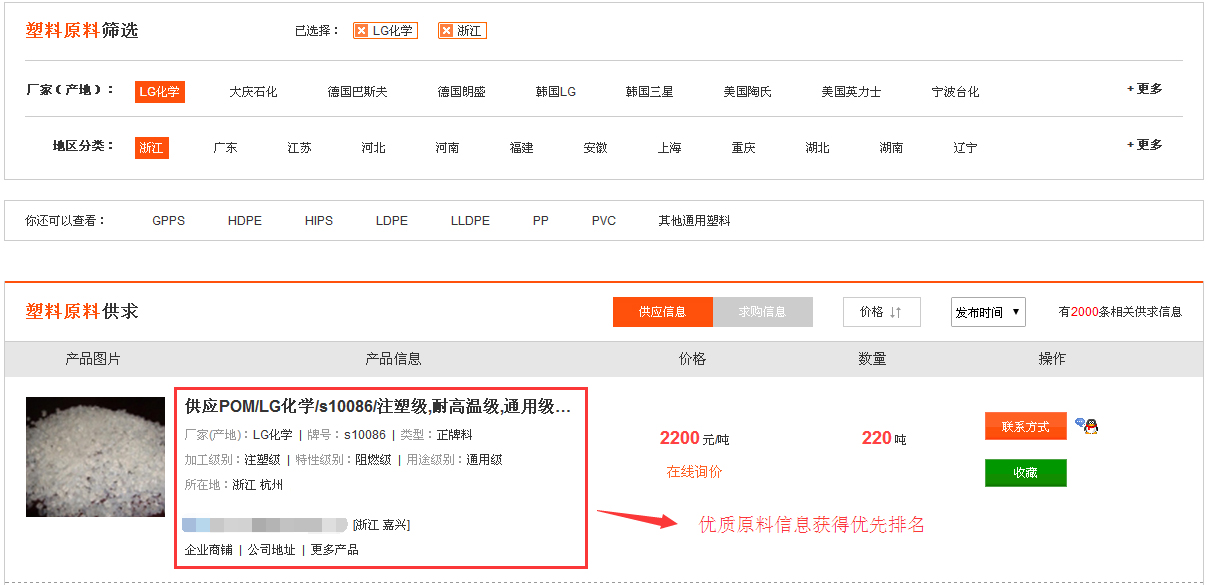This screenshot has height=585, width=1208.
Task: Select manufacturer filter LG化学
Action: pos(160,92)
